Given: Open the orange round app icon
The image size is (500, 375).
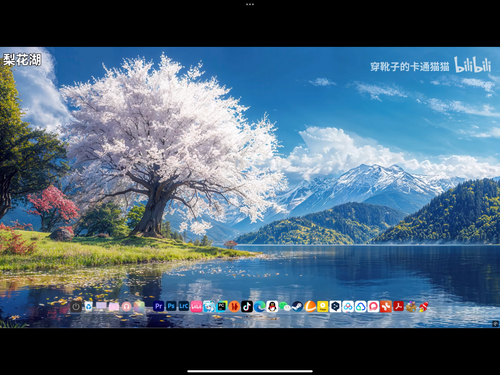Looking at the screenshot, I should (234, 306).
